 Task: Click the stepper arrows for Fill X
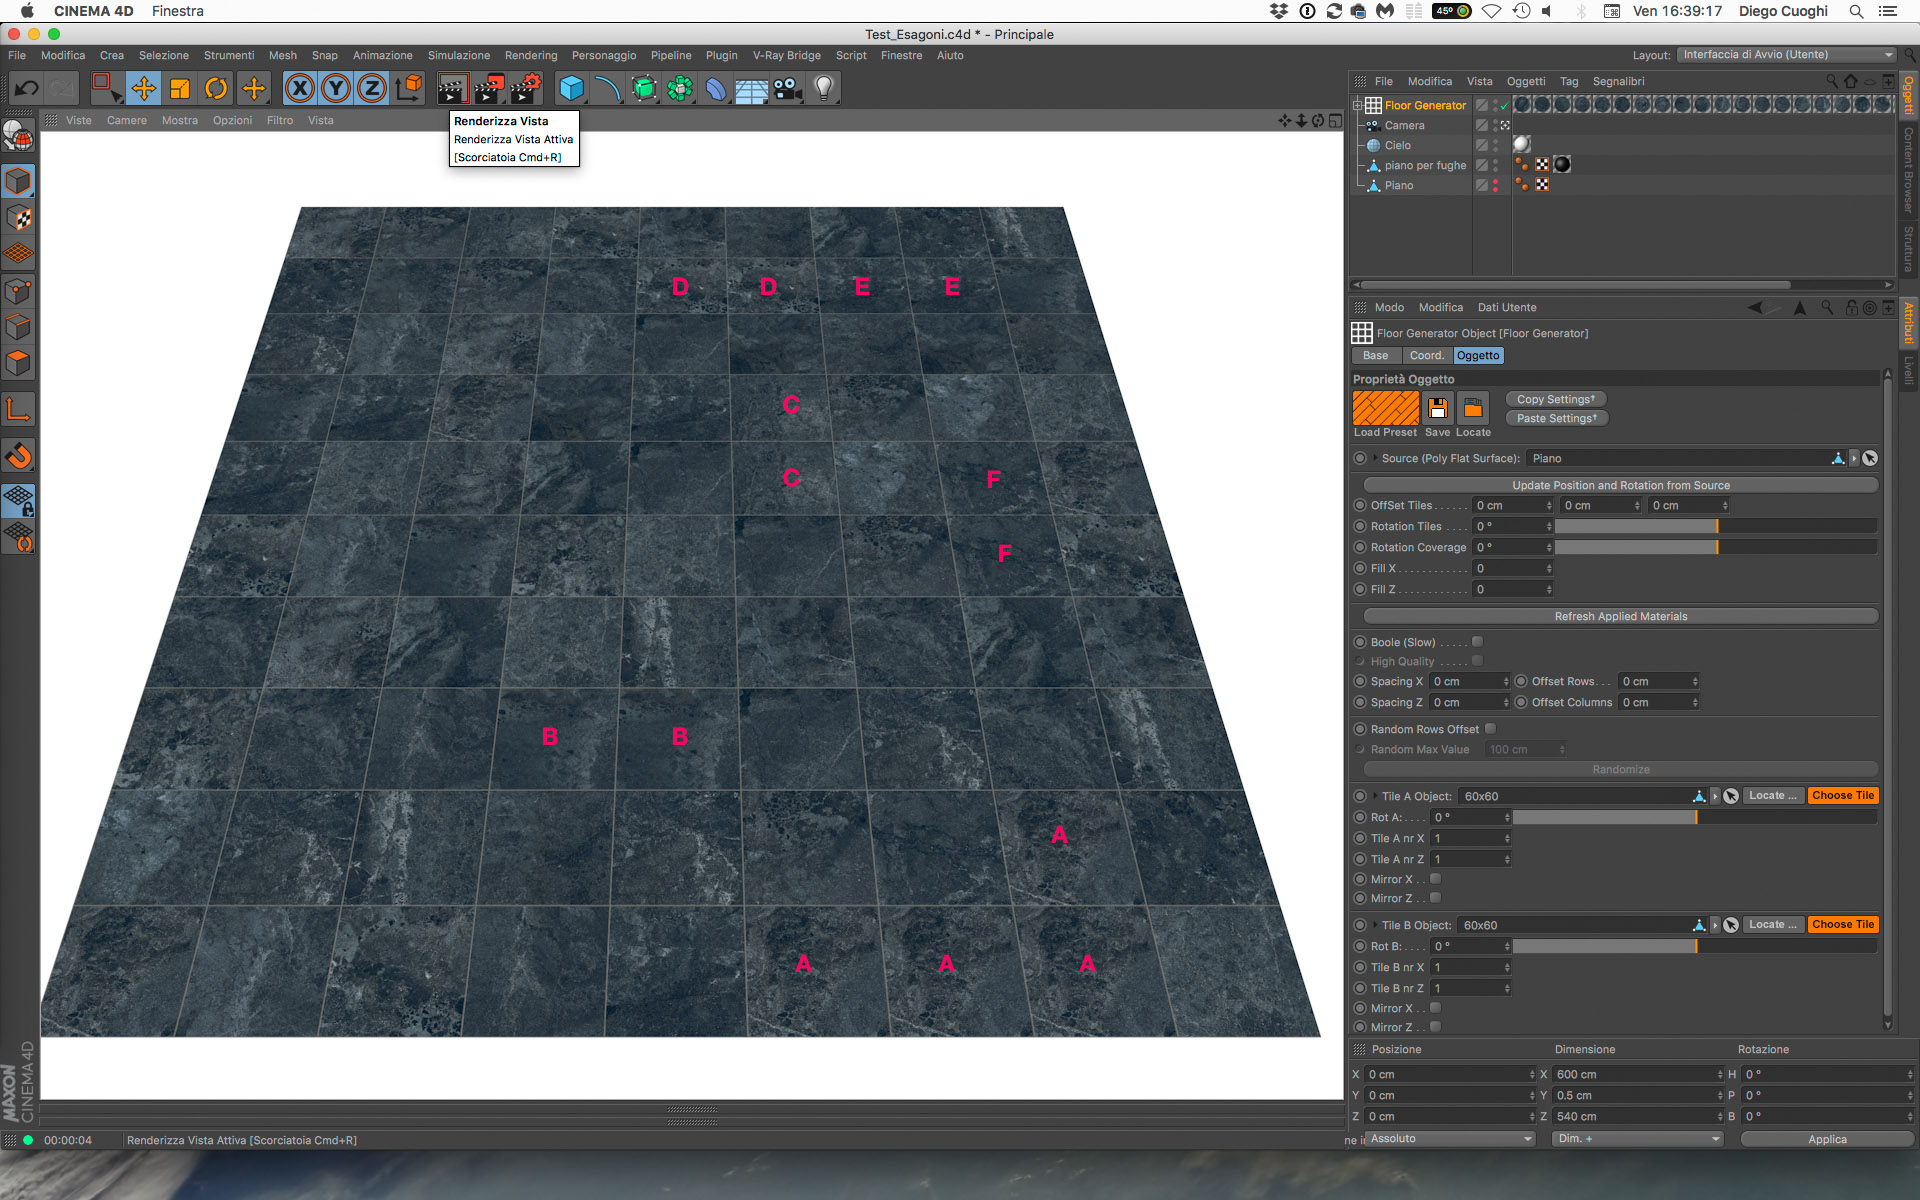1549,568
